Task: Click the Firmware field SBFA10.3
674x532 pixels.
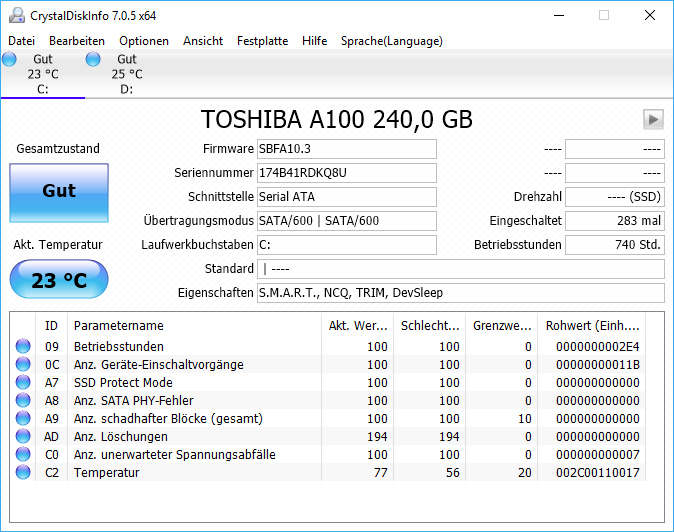Action: coord(346,149)
